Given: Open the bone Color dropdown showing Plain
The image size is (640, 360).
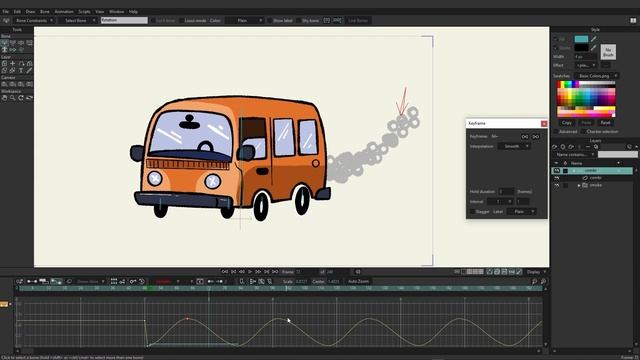Looking at the screenshot, I should coord(245,20).
